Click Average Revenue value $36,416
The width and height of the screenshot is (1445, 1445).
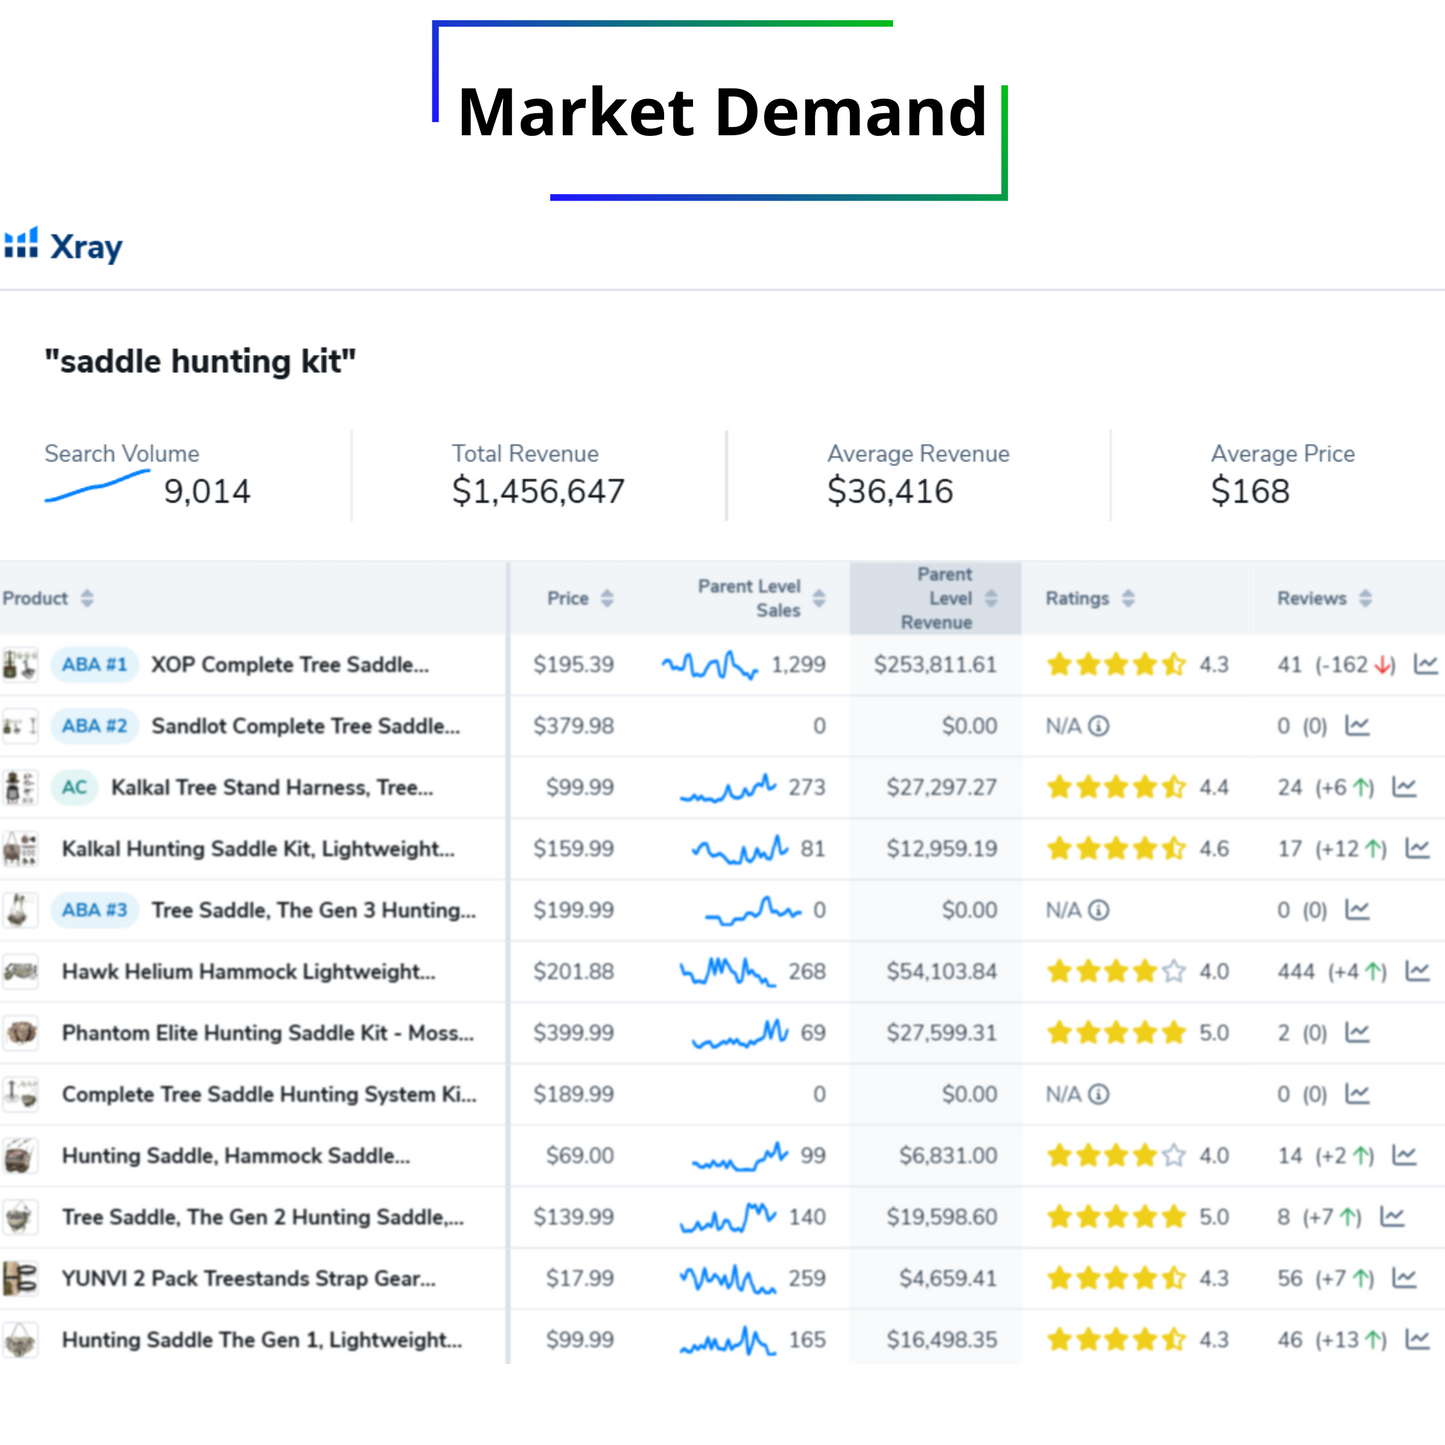point(890,491)
